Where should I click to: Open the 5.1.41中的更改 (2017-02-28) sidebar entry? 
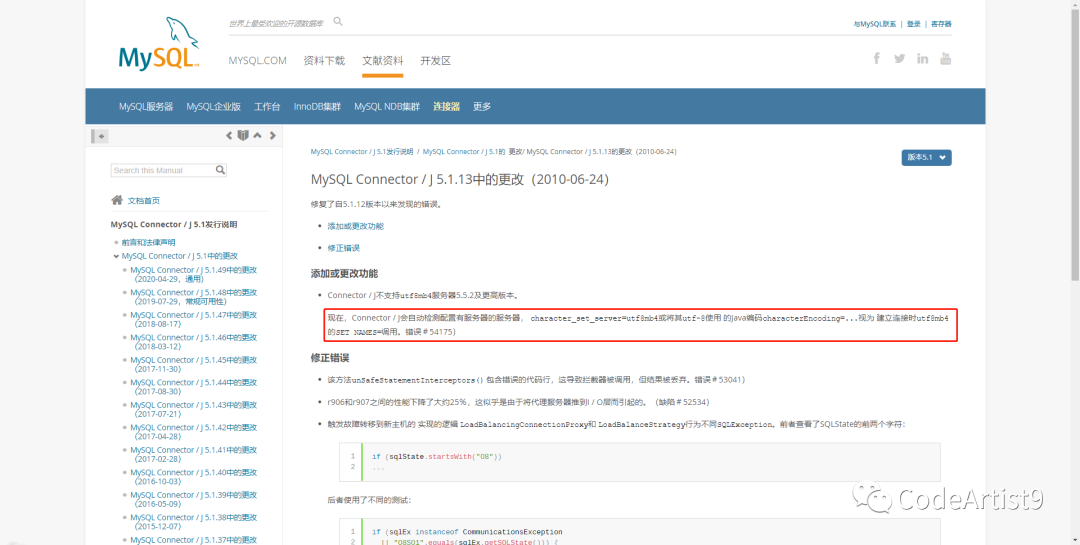[x=194, y=454]
